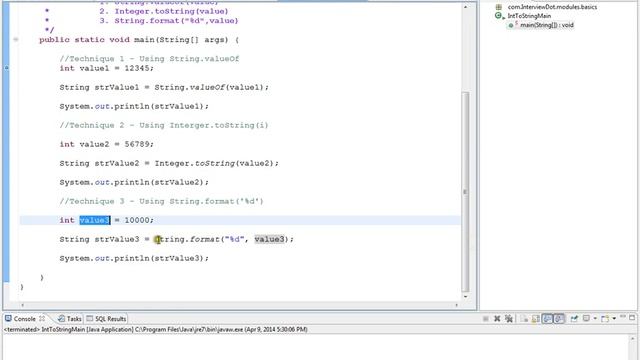Click the terminated IntToStringMain console status line
The width and height of the screenshot is (640, 360).
[156, 329]
